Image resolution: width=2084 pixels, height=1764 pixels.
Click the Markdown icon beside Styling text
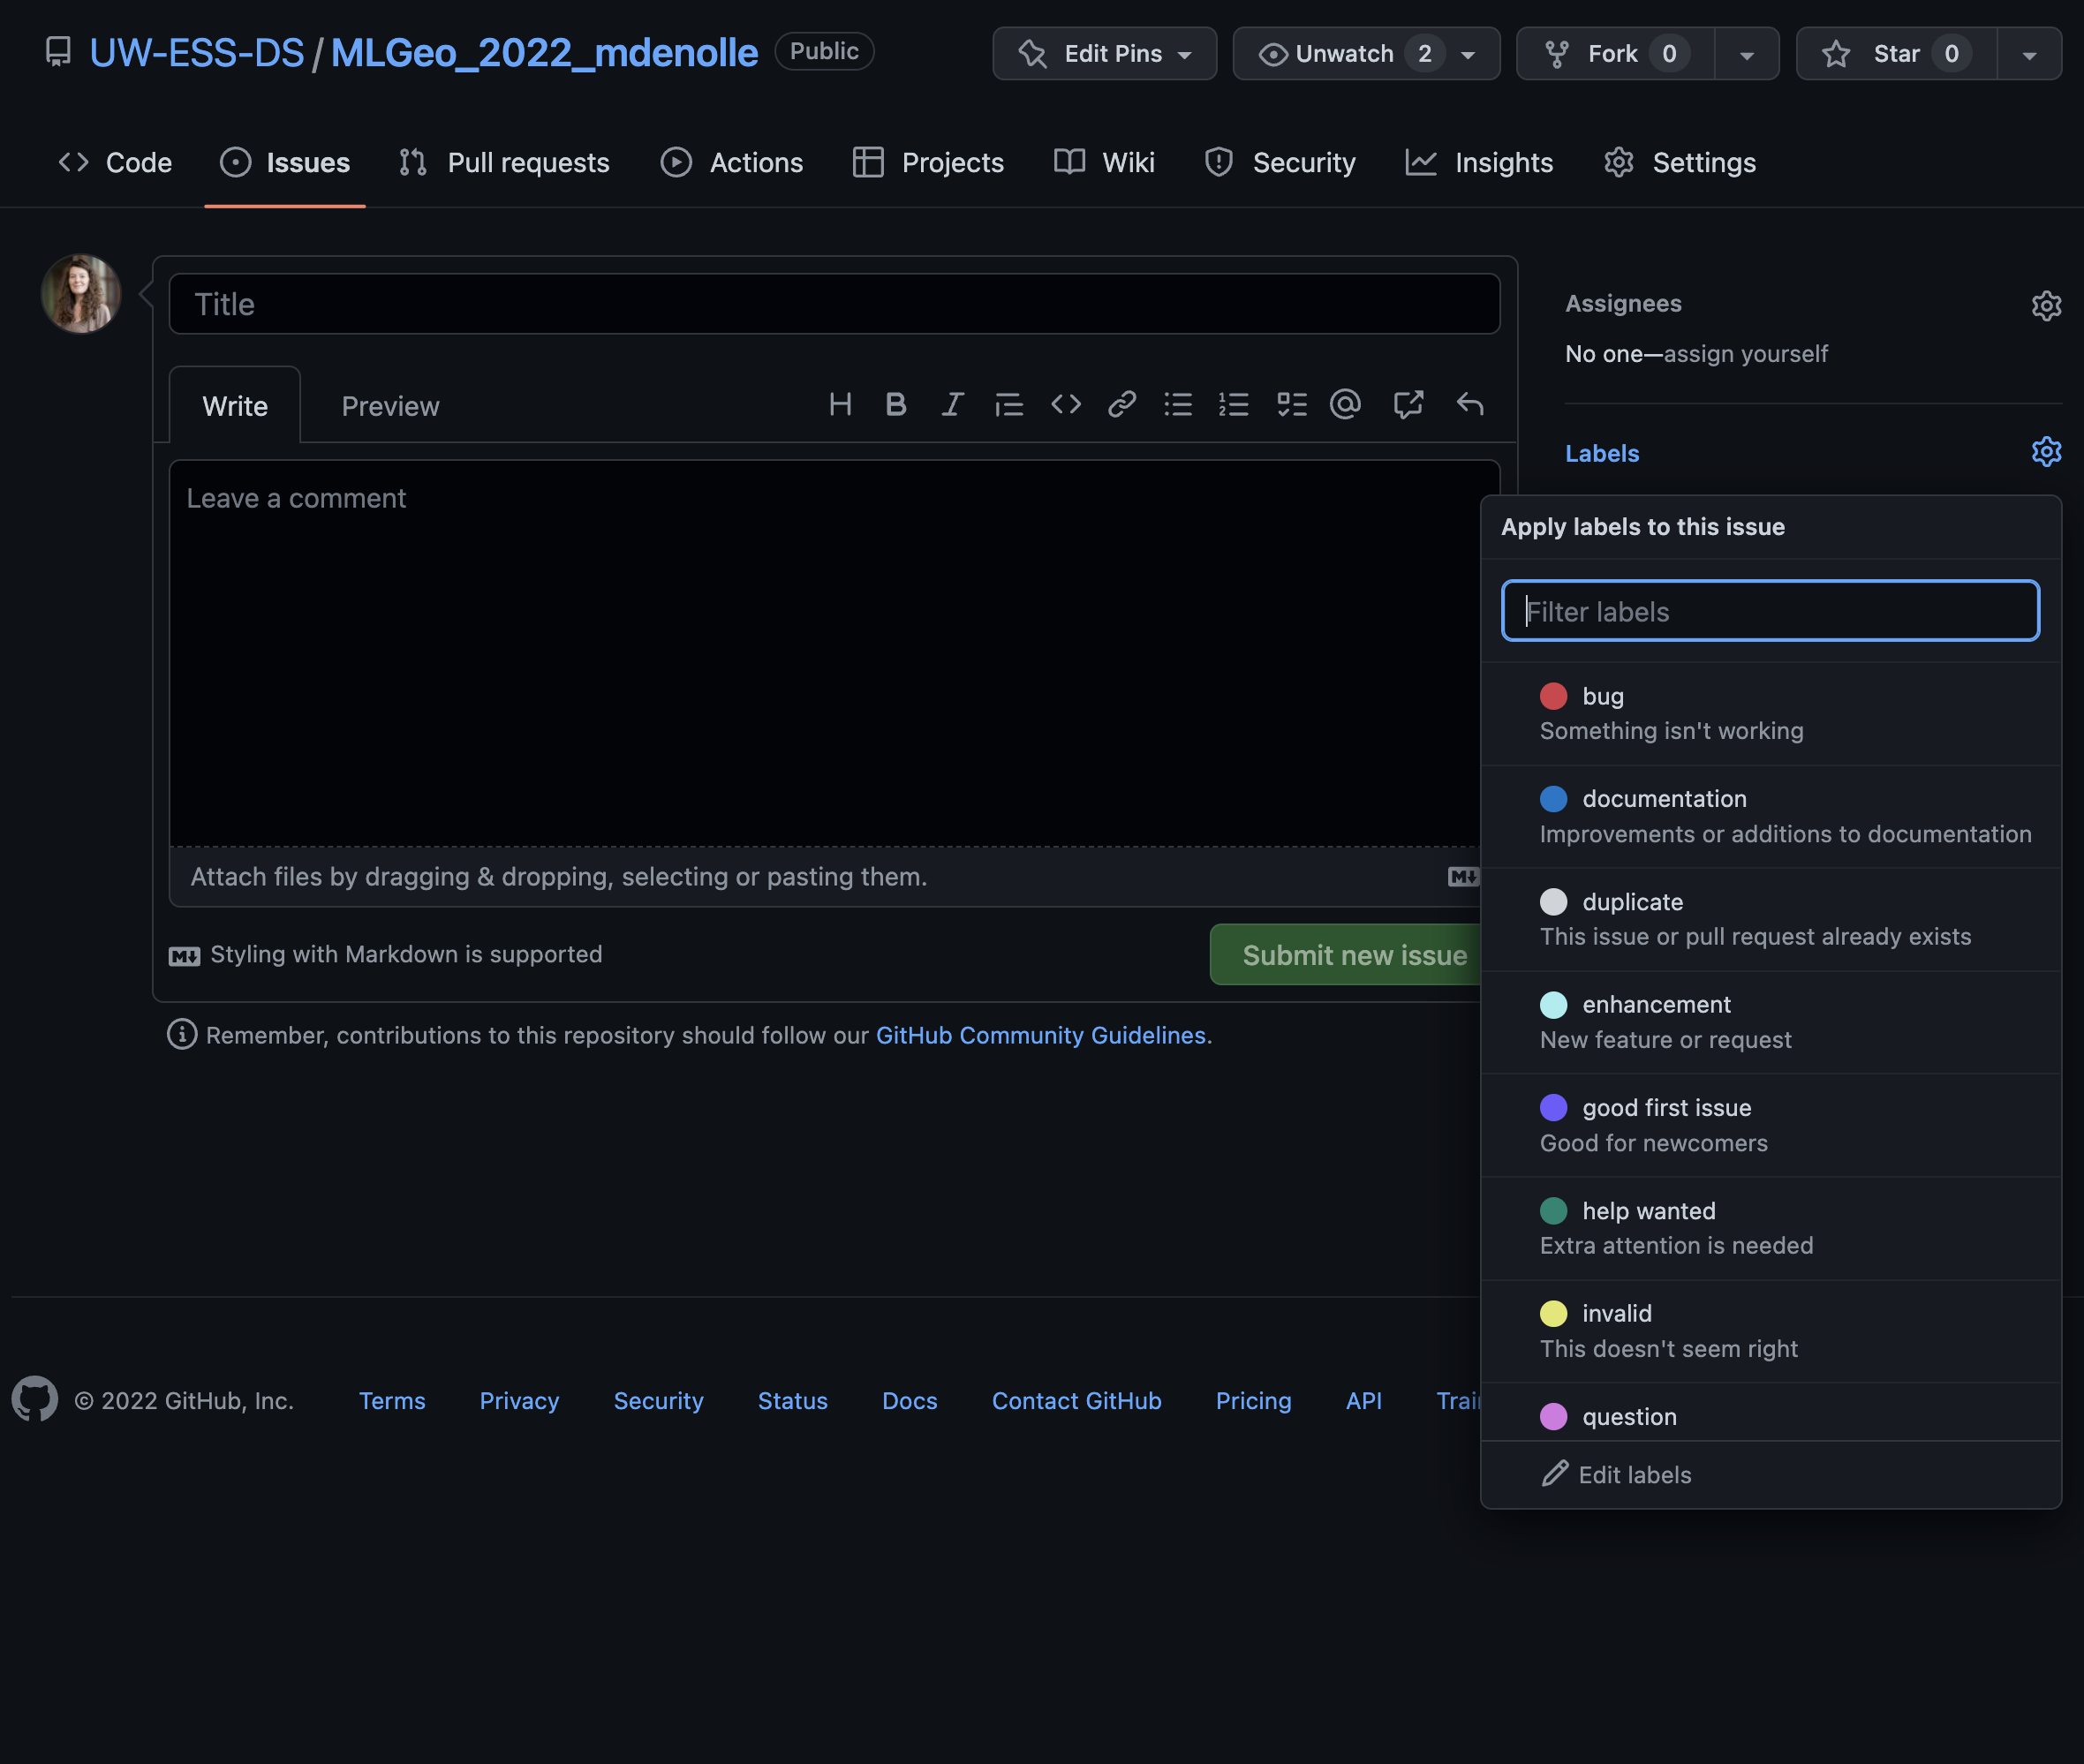tap(184, 956)
